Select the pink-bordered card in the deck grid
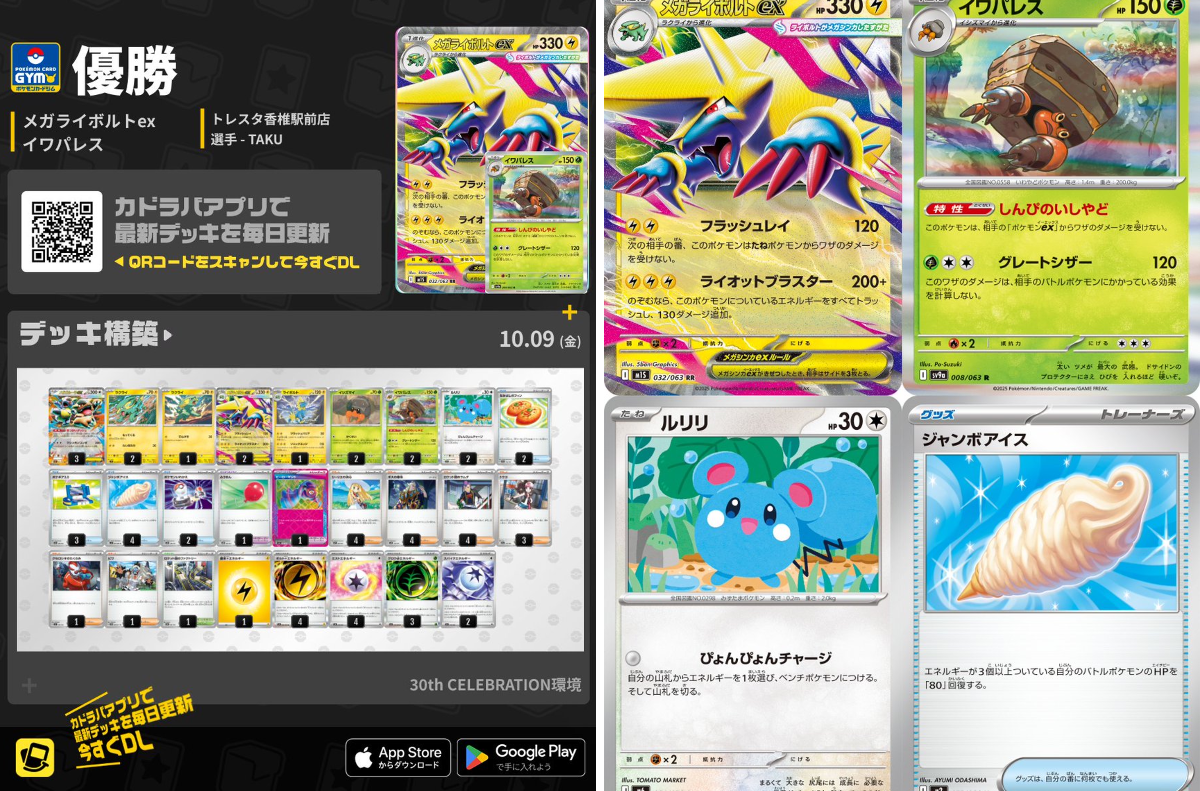1200x791 pixels. tap(300, 509)
